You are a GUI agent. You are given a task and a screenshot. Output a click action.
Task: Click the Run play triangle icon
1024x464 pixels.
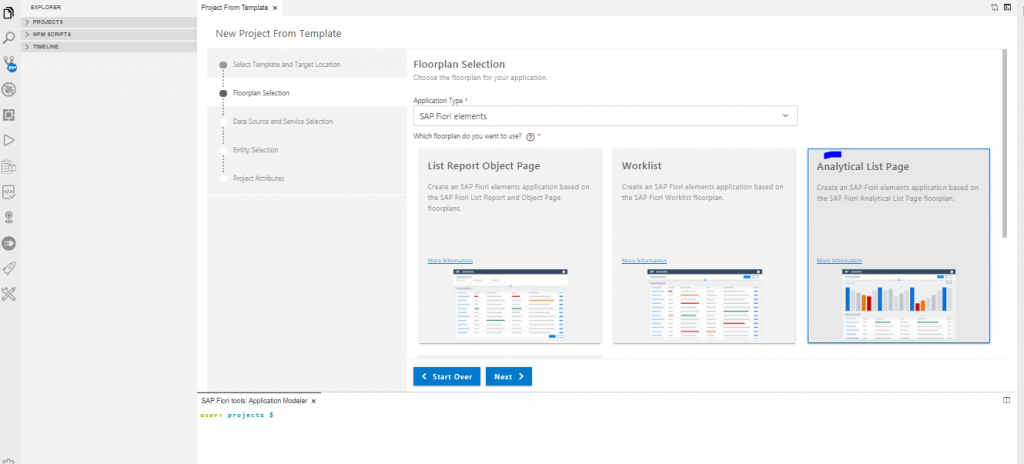click(8, 140)
